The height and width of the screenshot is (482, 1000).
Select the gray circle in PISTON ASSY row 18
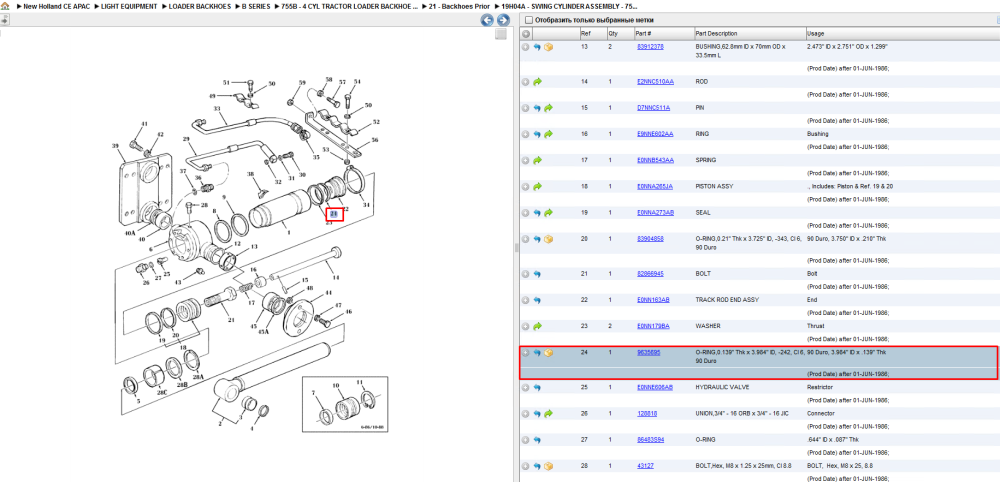(x=526, y=187)
